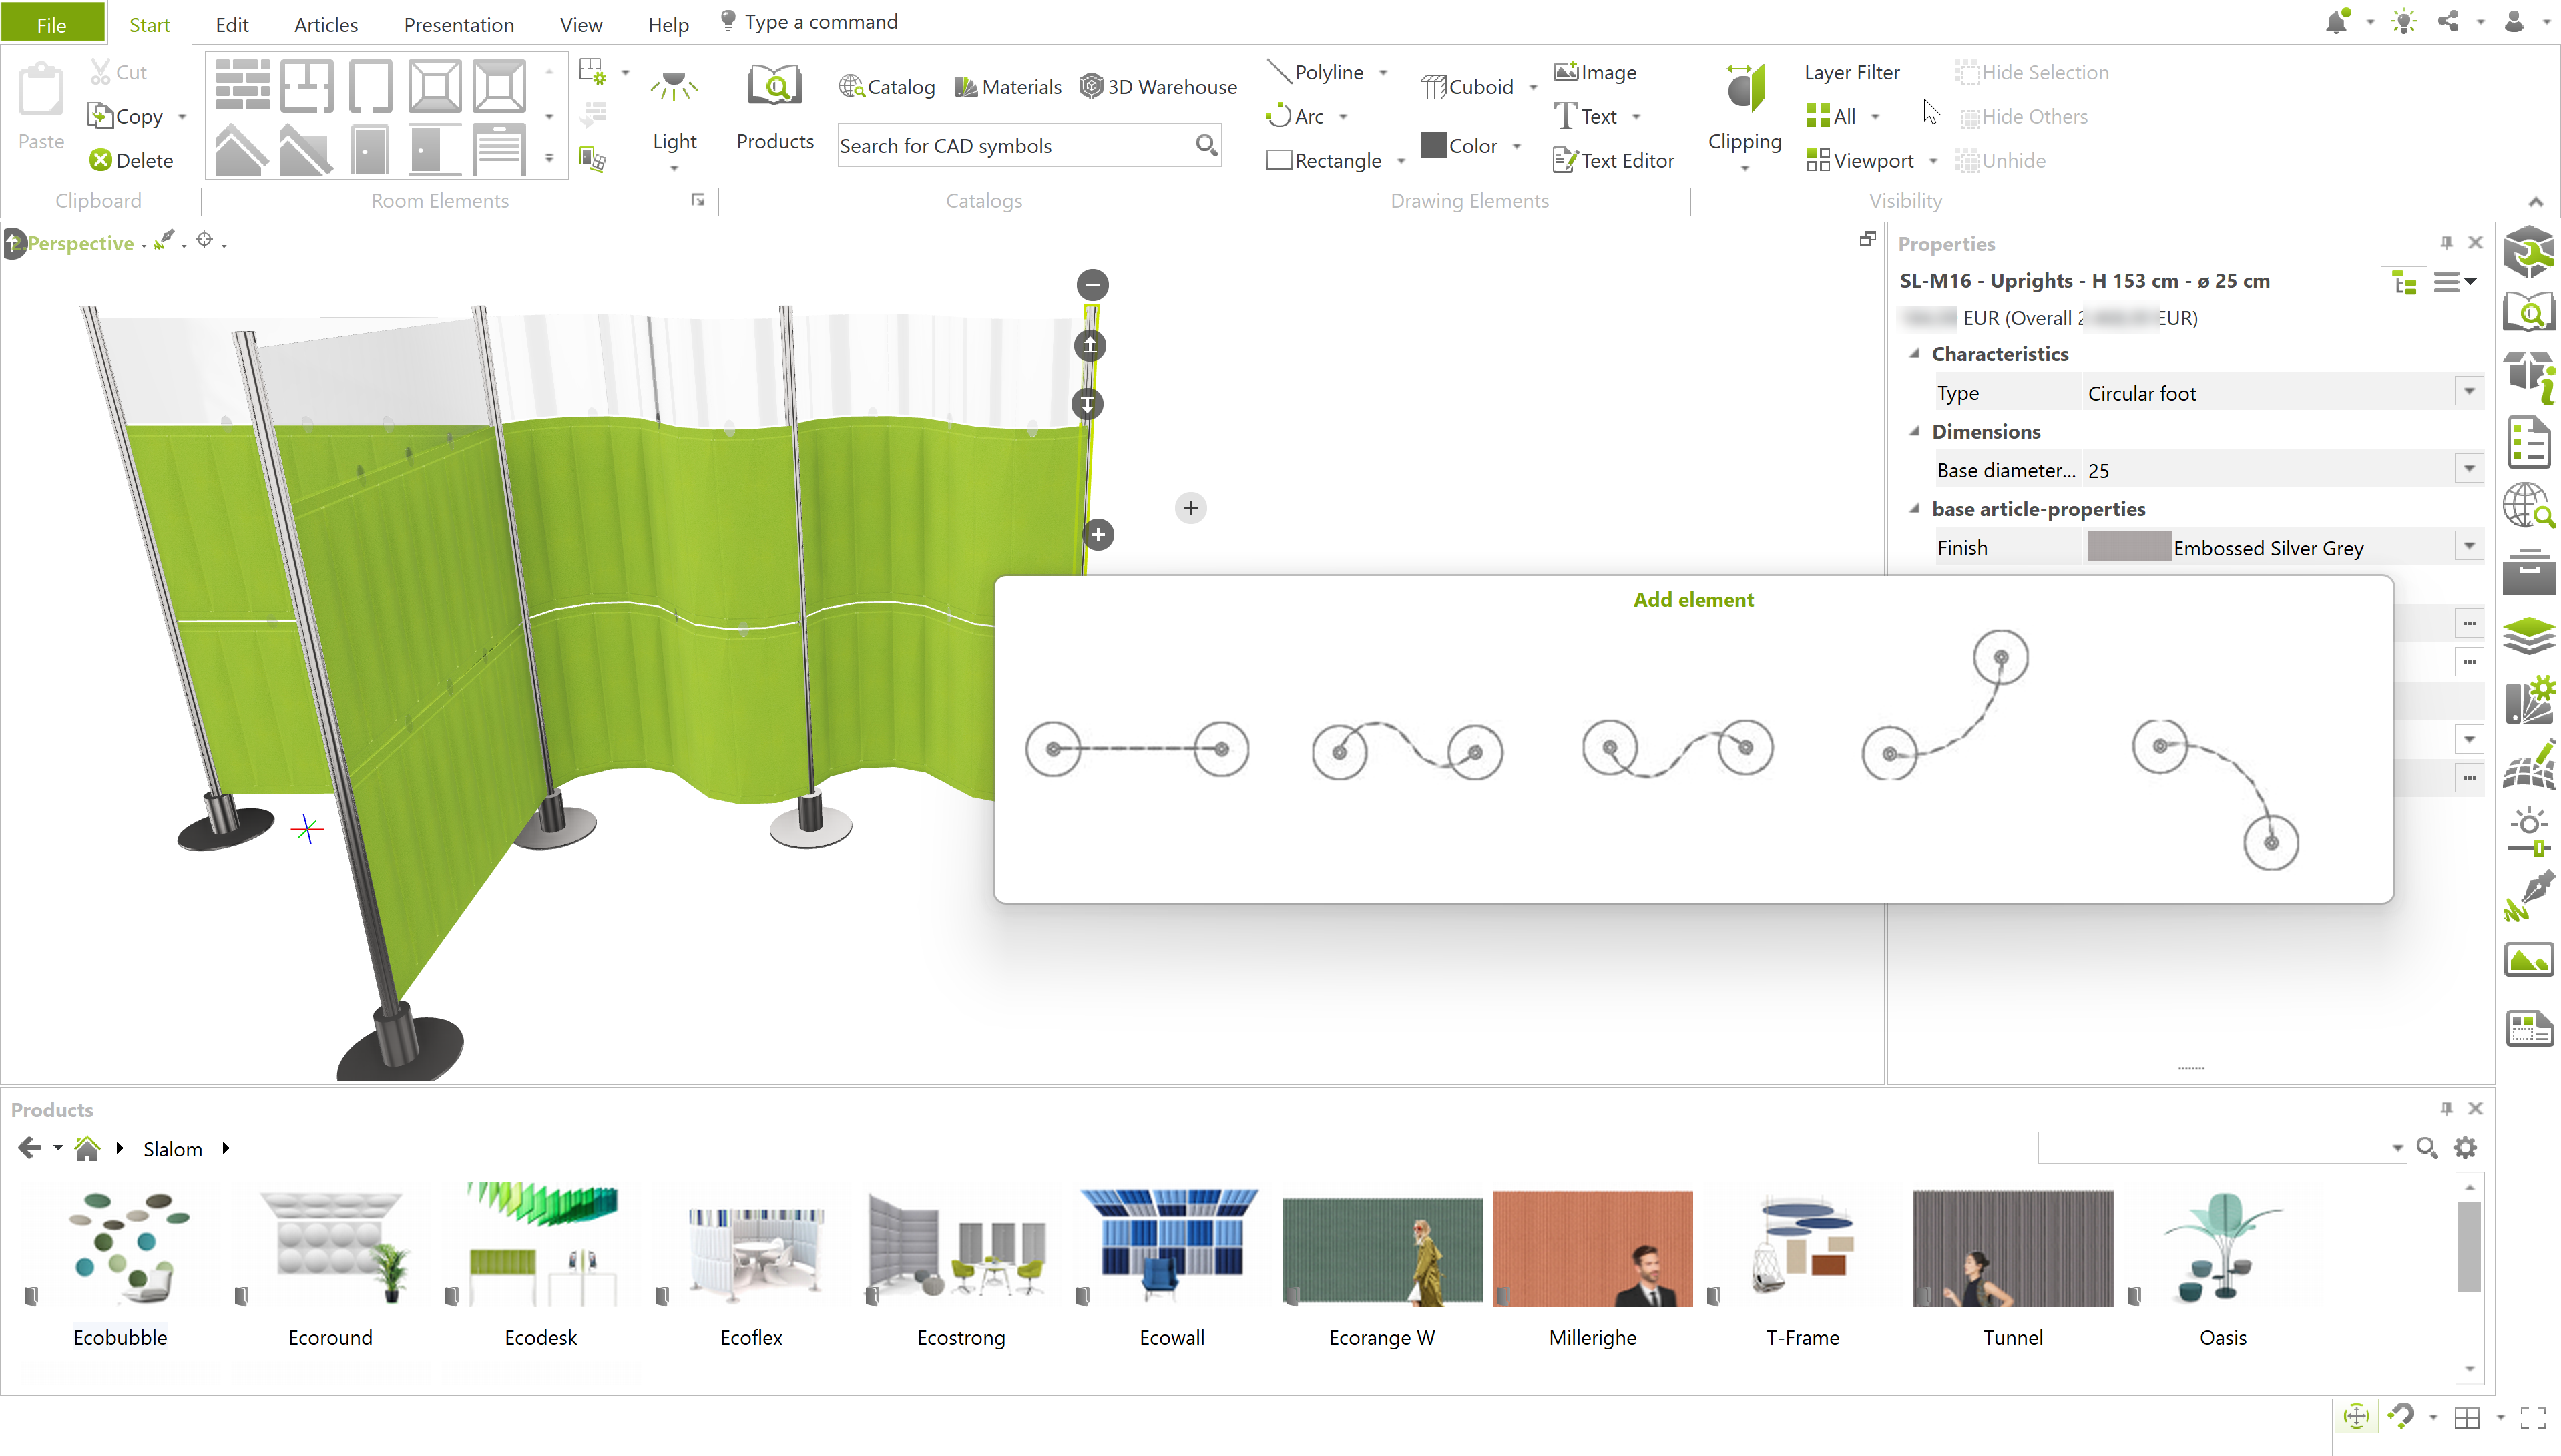2561x1456 pixels.
Task: Click the Products panel search box
Action: click(x=2221, y=1147)
